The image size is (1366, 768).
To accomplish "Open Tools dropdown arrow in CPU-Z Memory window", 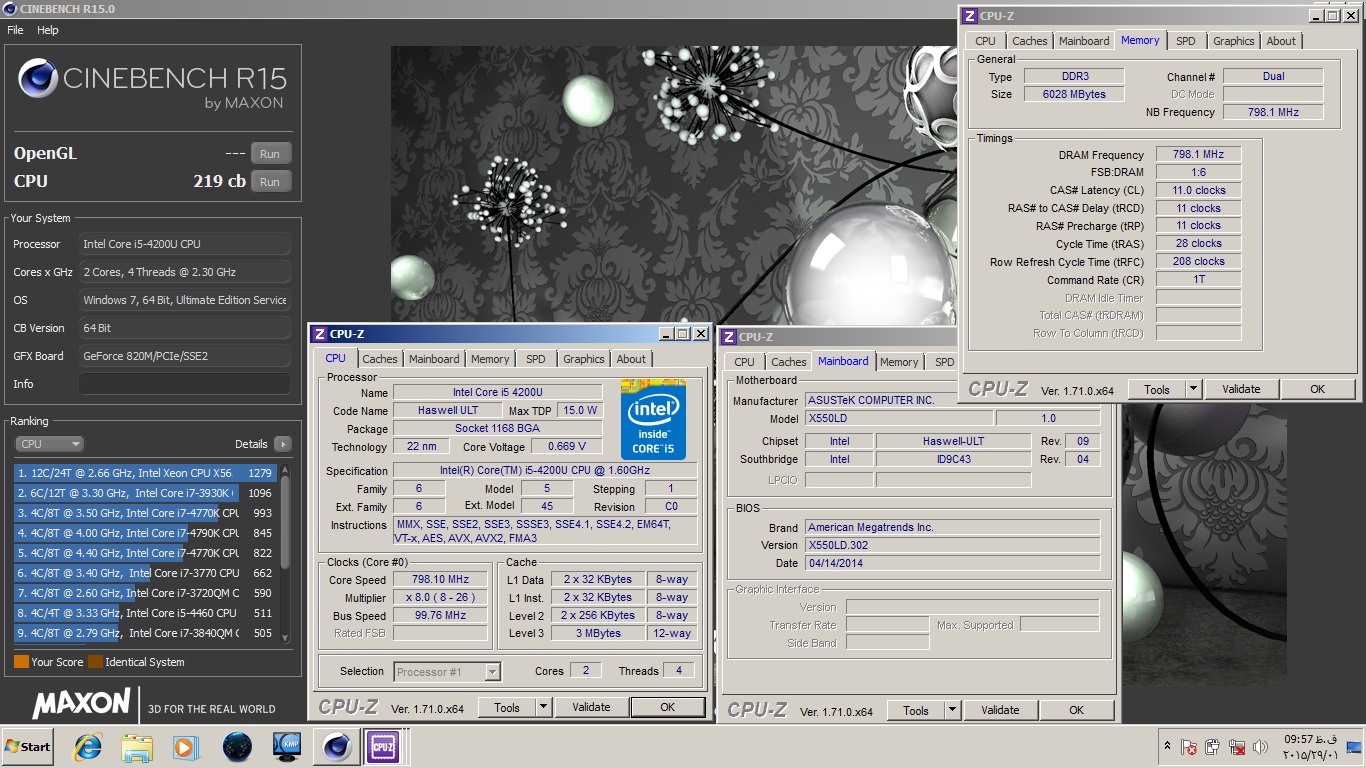I will point(1193,389).
